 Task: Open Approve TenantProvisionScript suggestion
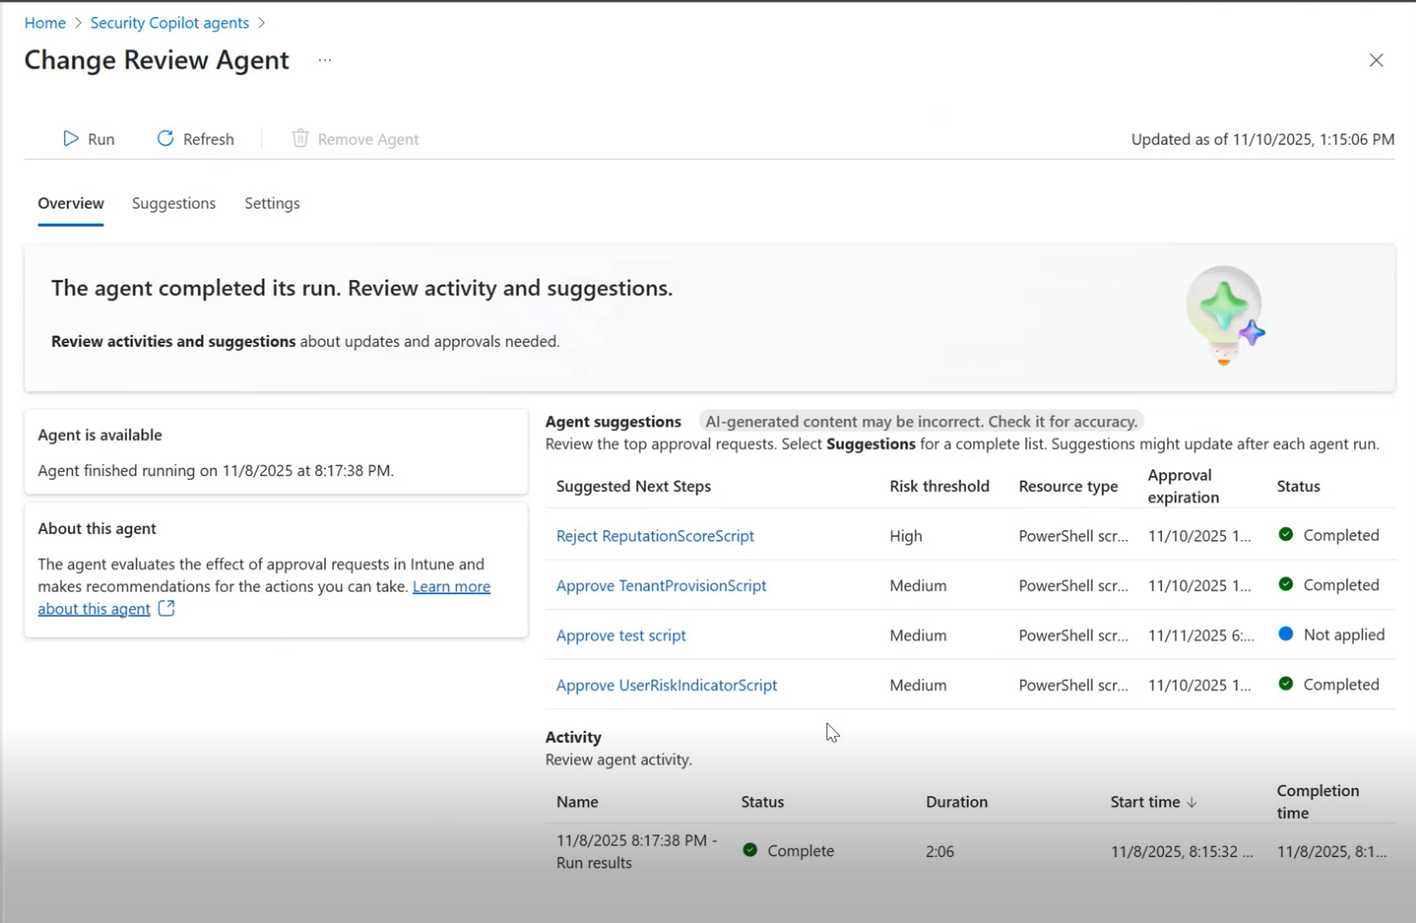[661, 585]
